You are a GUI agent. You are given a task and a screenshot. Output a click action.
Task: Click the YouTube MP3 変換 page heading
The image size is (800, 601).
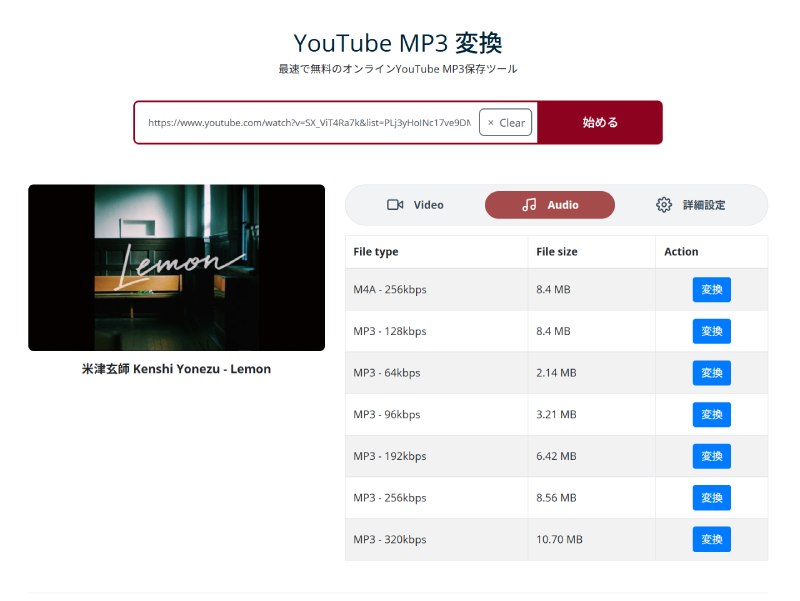click(398, 43)
